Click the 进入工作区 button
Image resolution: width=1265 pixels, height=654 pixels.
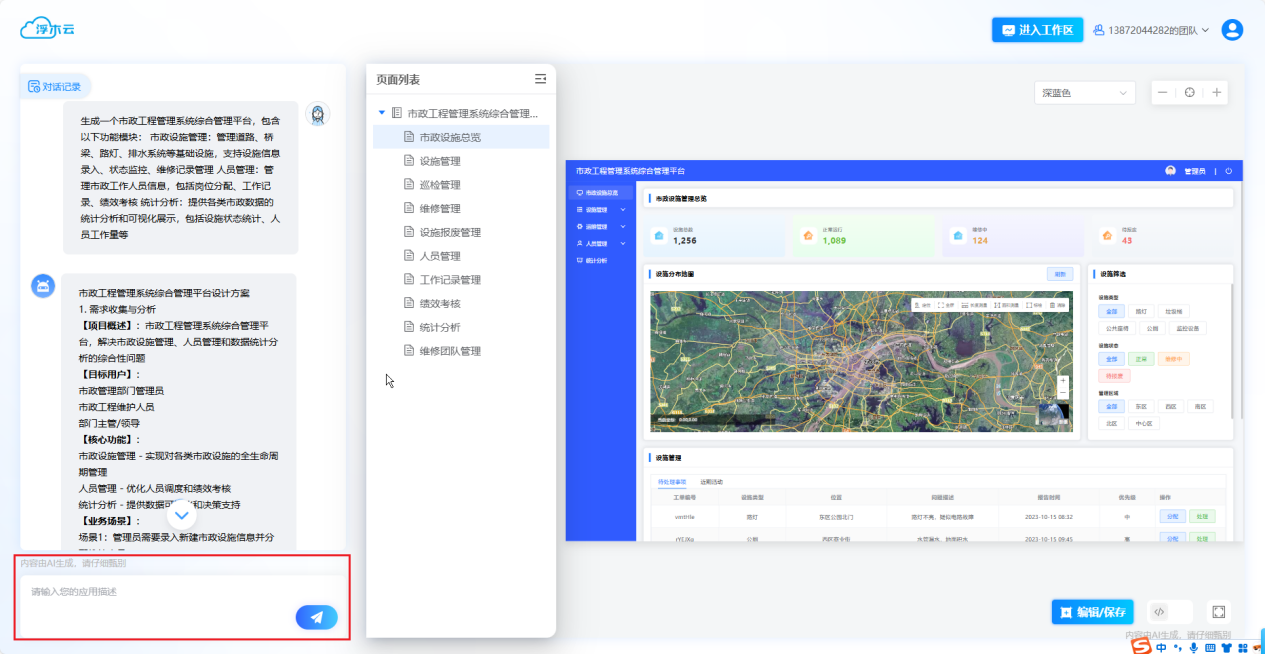[x=1037, y=30]
